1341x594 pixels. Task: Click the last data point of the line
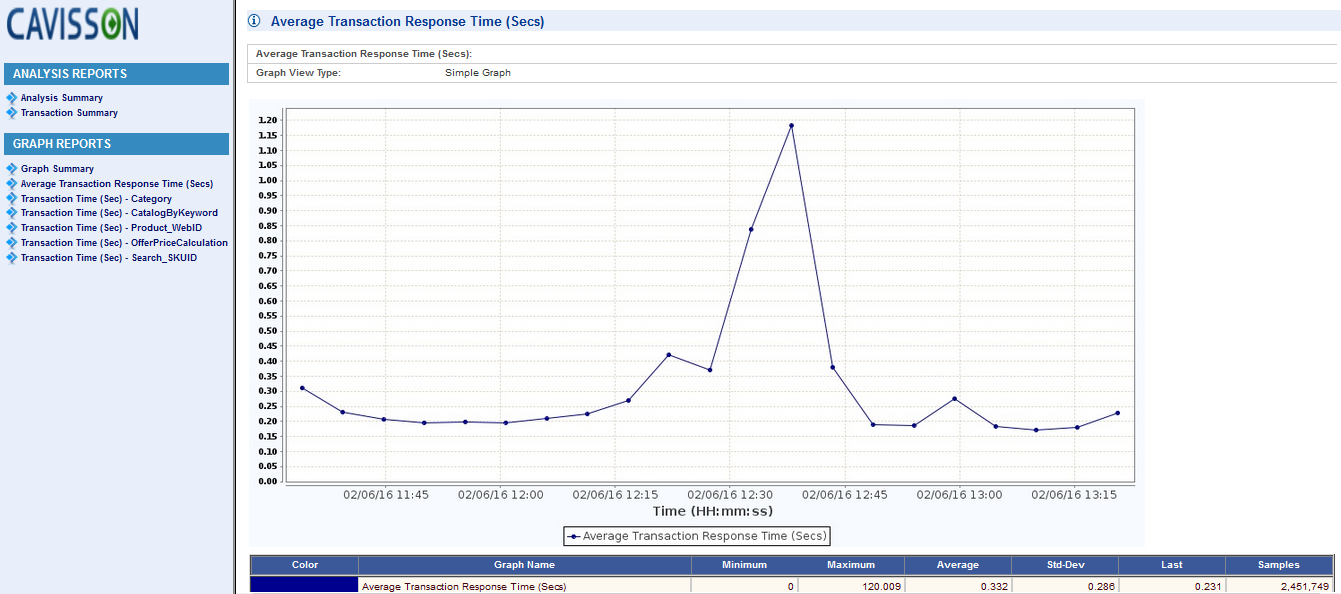(1117, 413)
